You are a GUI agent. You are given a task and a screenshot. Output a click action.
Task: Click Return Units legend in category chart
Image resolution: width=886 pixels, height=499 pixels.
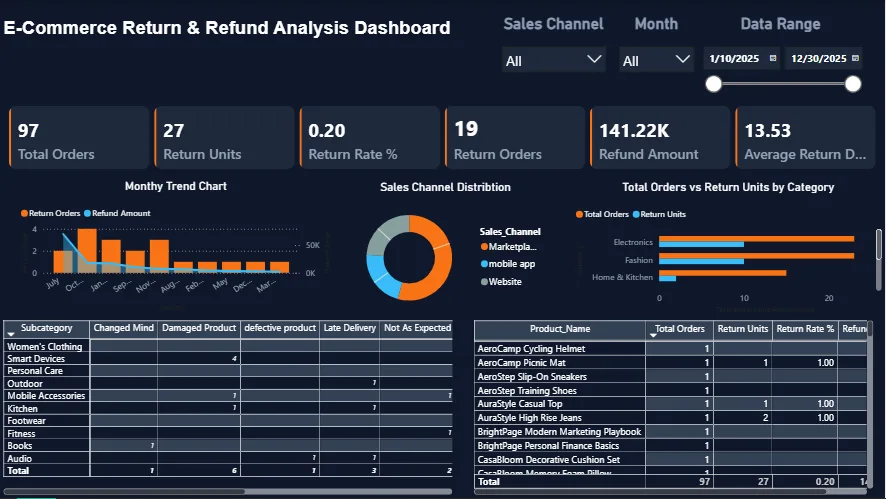click(659, 214)
